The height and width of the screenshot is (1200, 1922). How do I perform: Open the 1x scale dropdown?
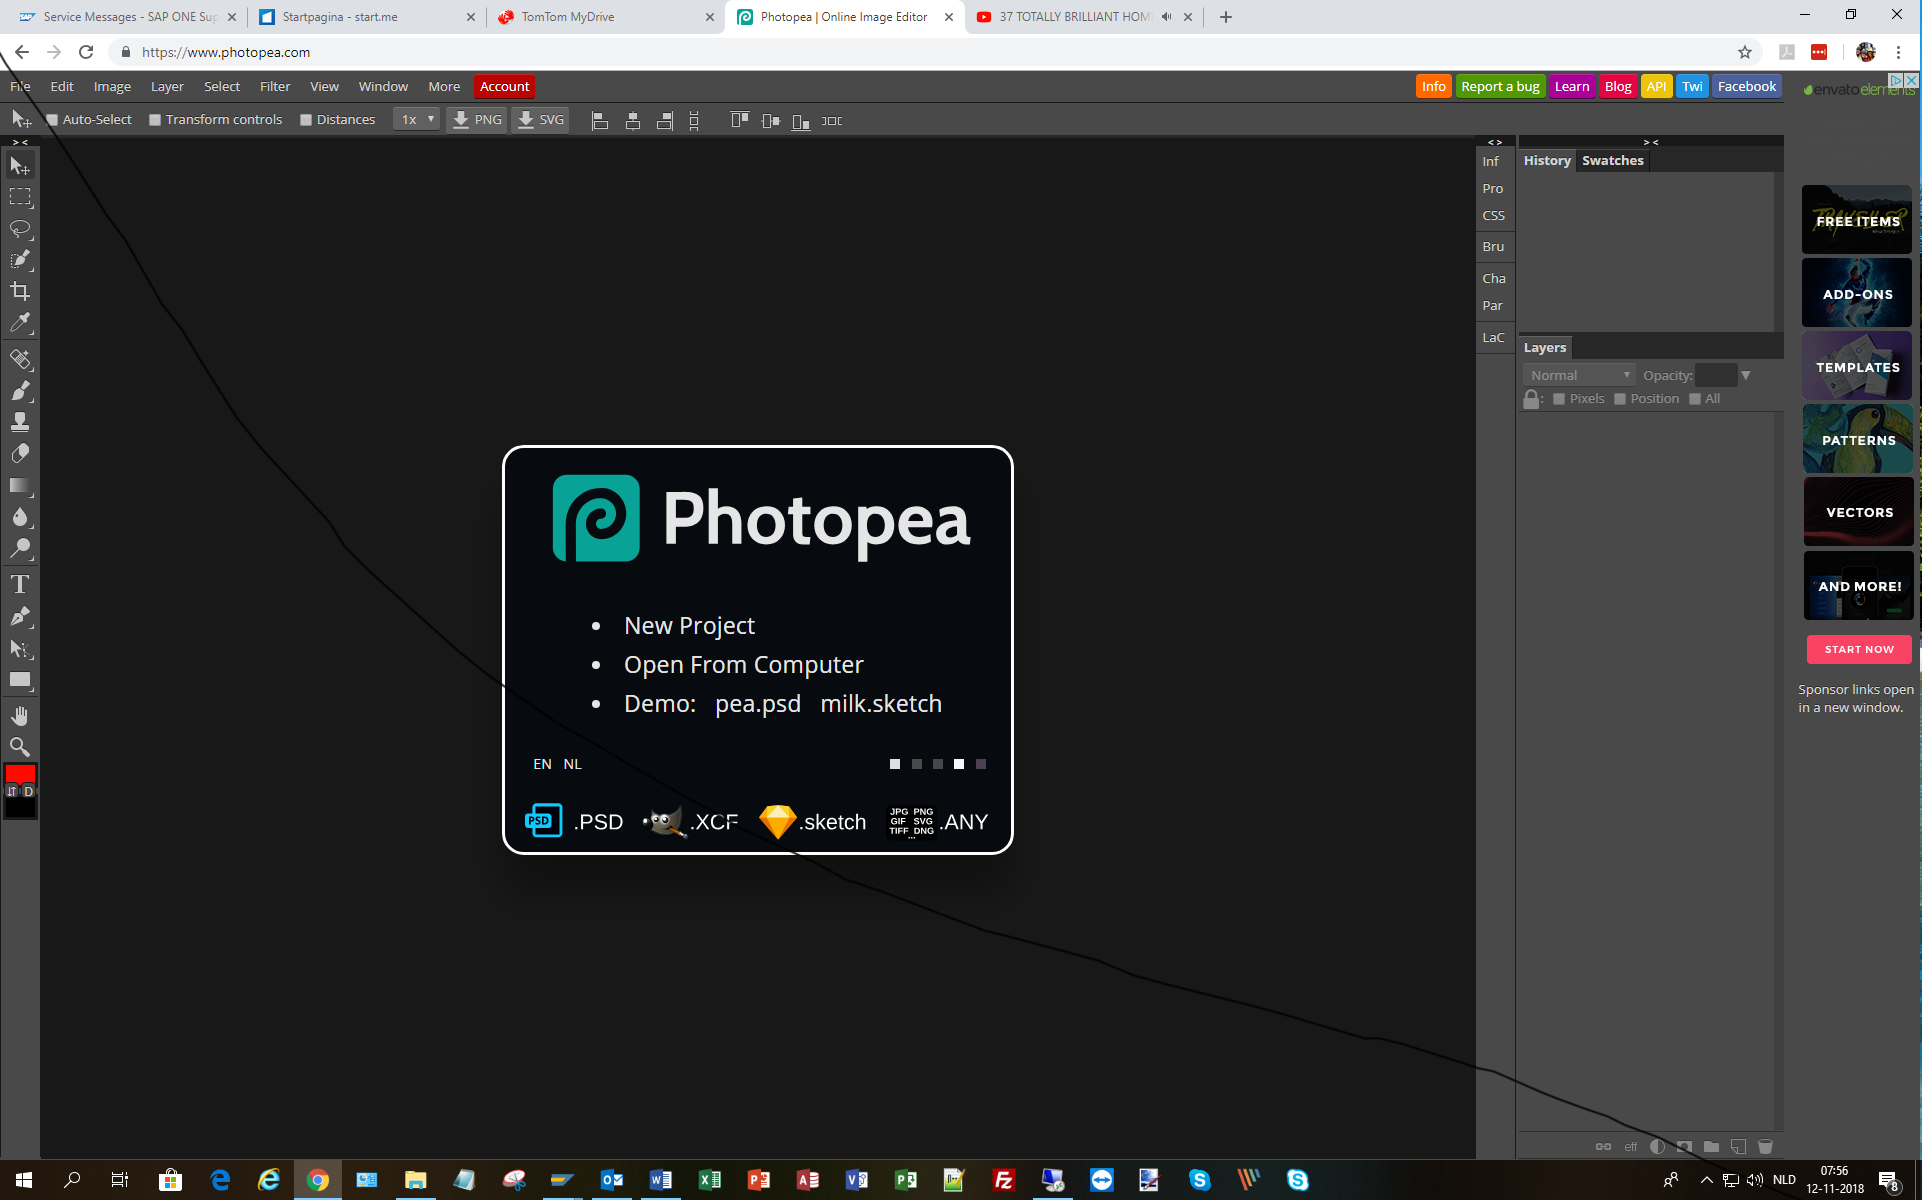click(x=417, y=120)
